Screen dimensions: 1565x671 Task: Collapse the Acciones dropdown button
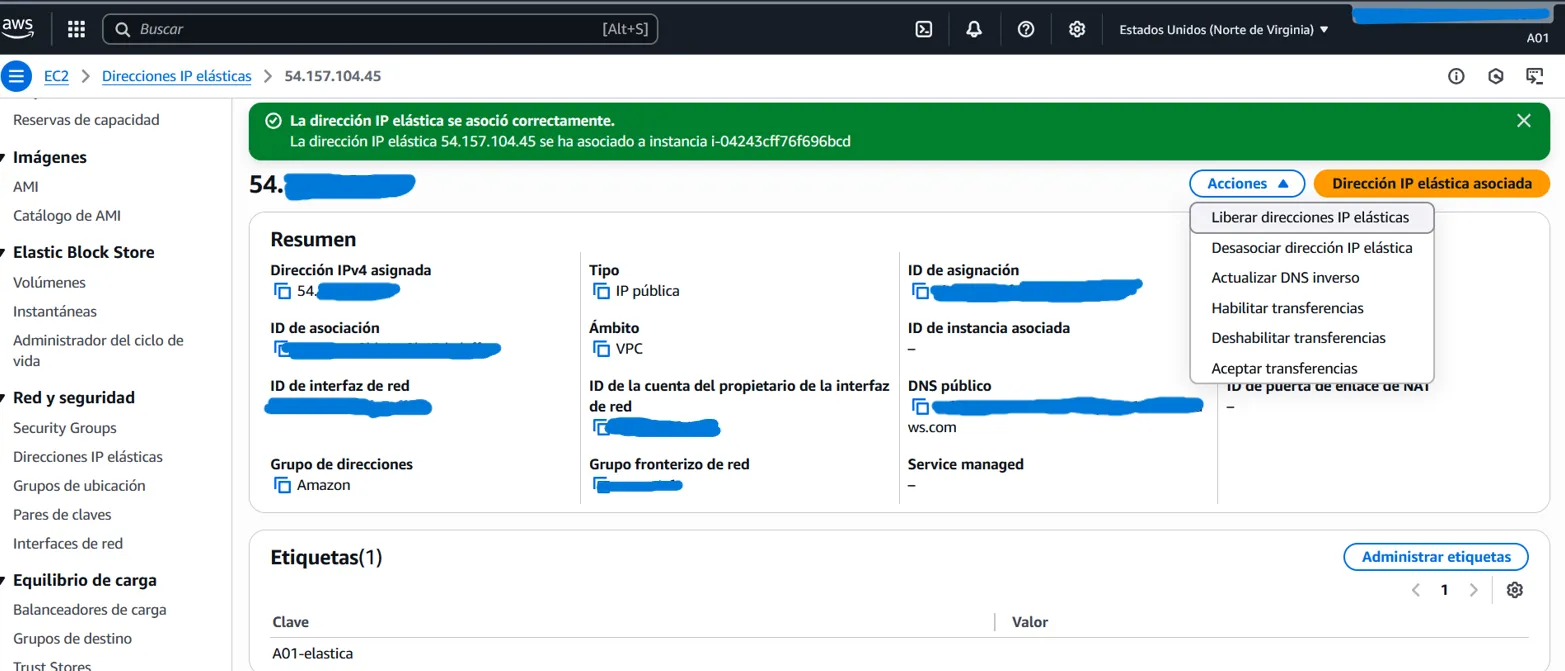pos(1246,184)
